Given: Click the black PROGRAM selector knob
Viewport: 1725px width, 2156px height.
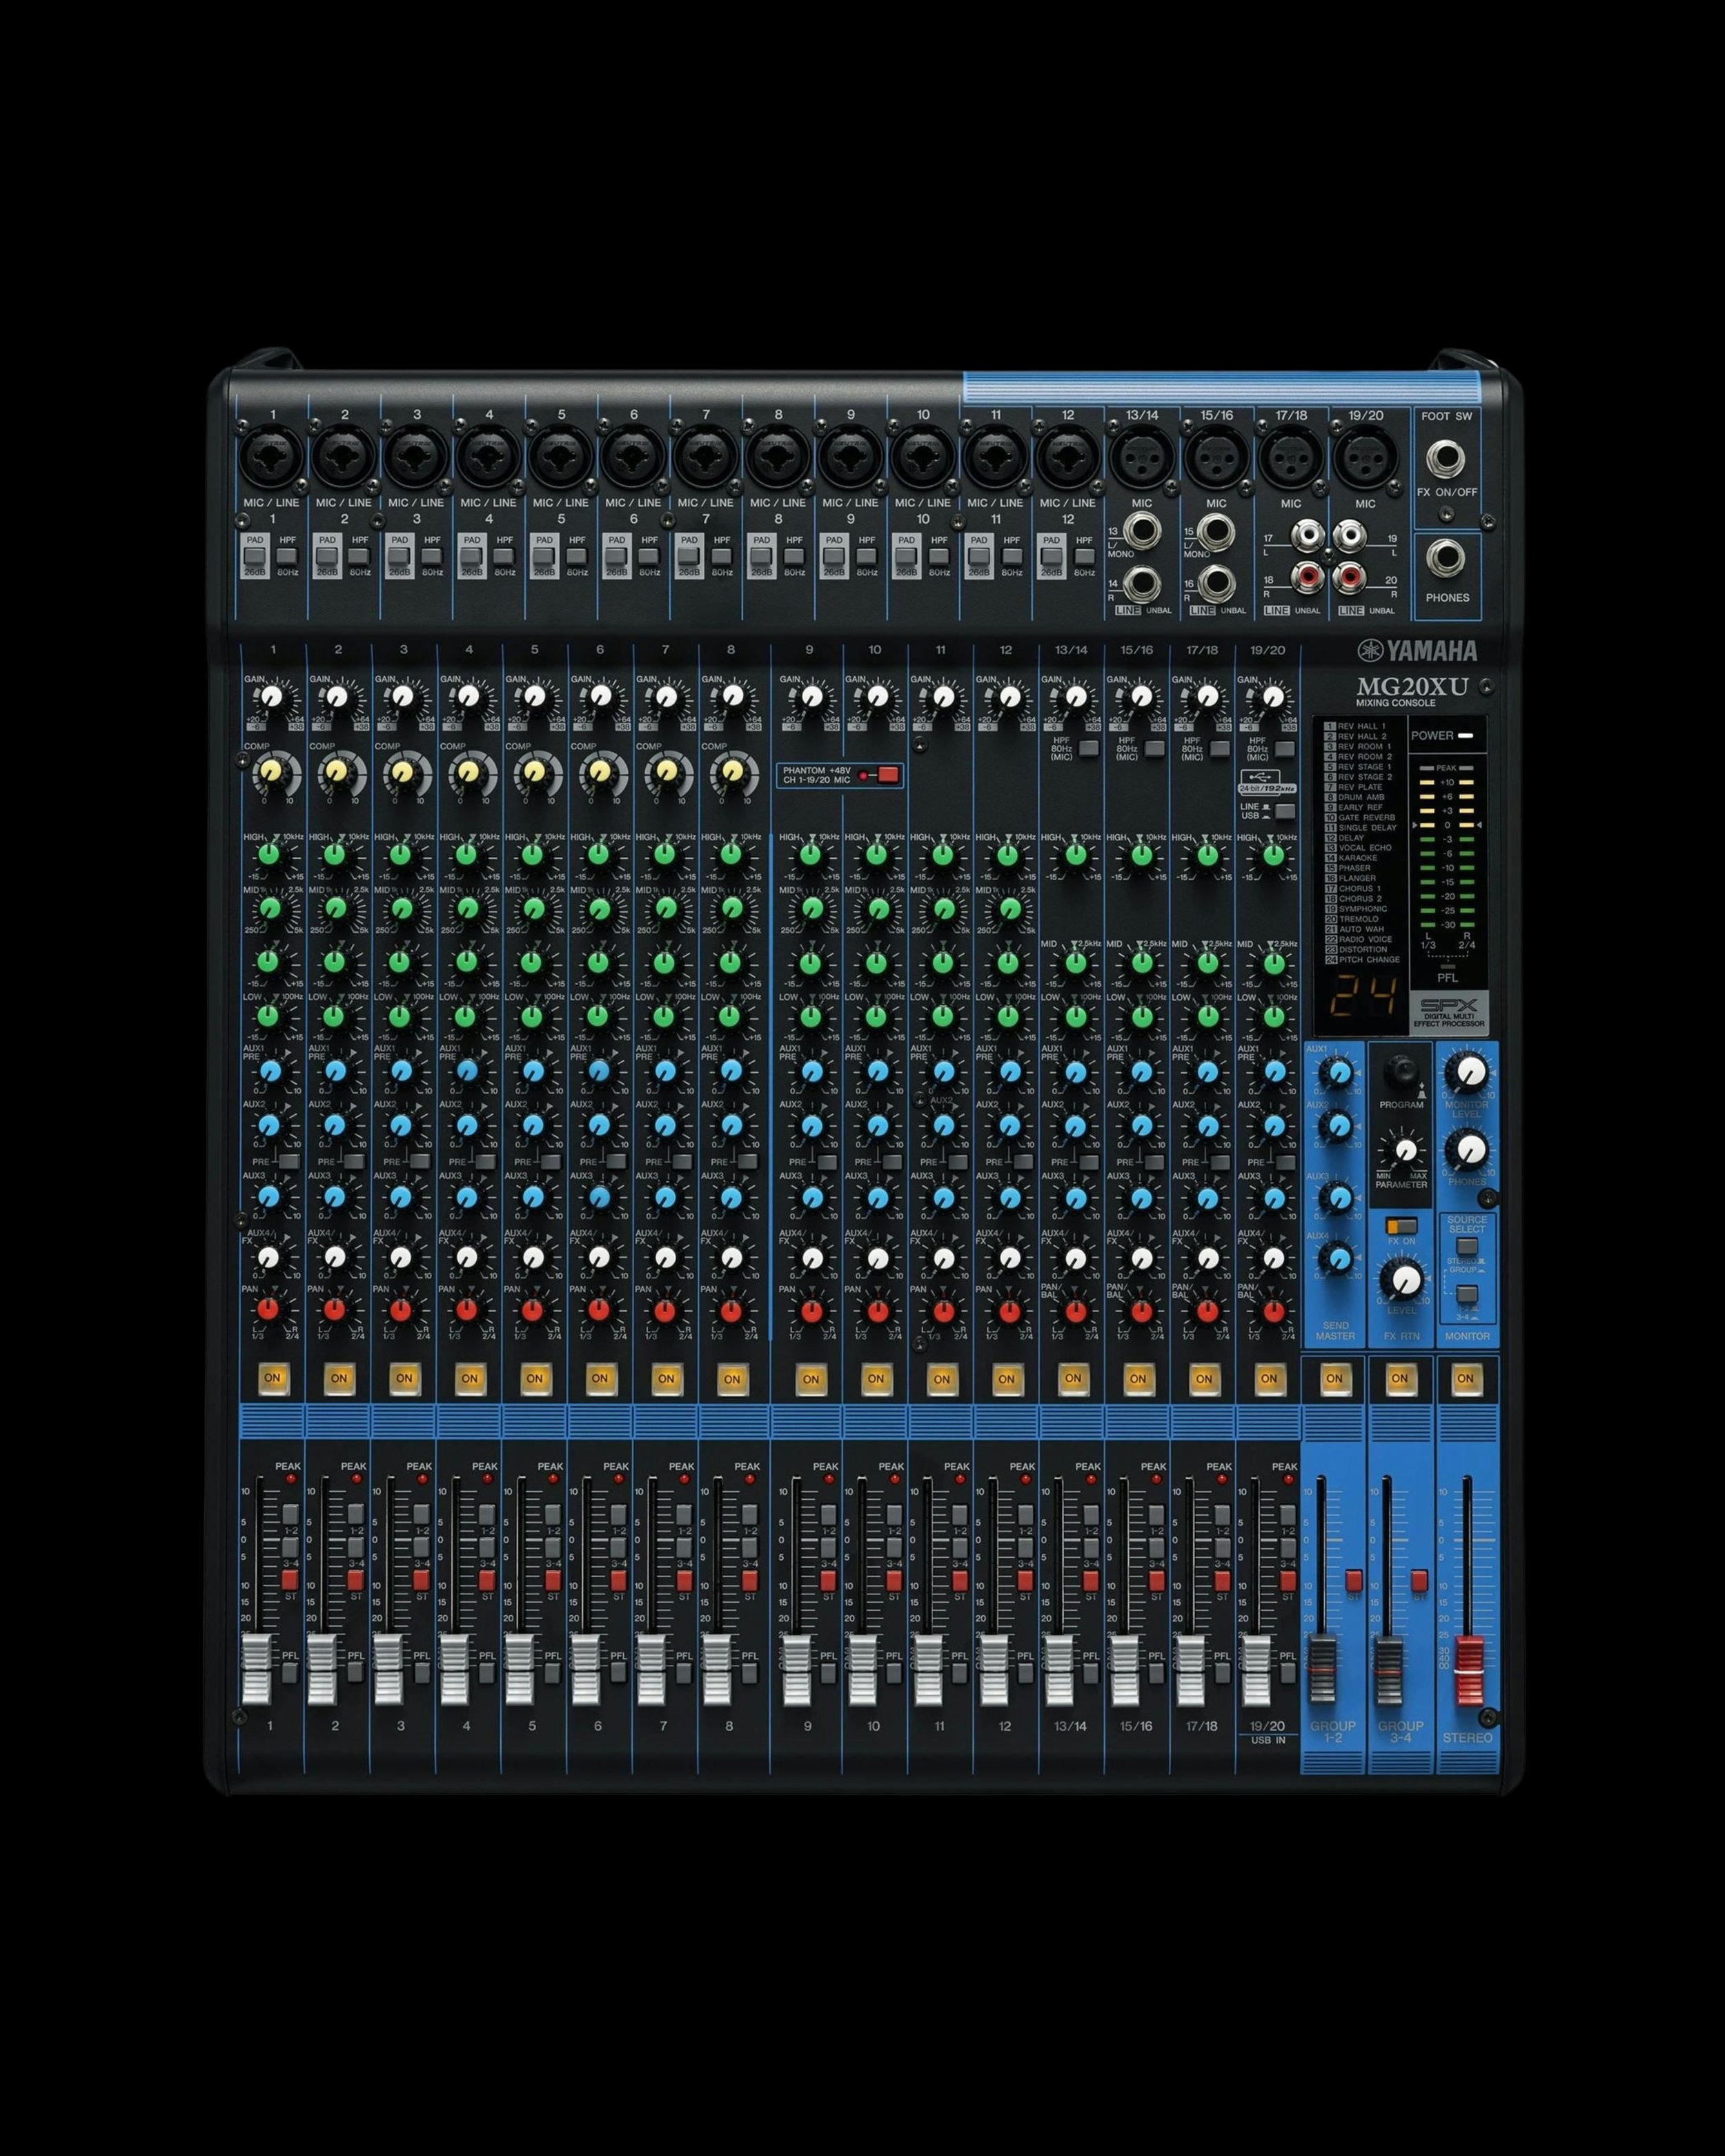Looking at the screenshot, I should point(1402,1072).
